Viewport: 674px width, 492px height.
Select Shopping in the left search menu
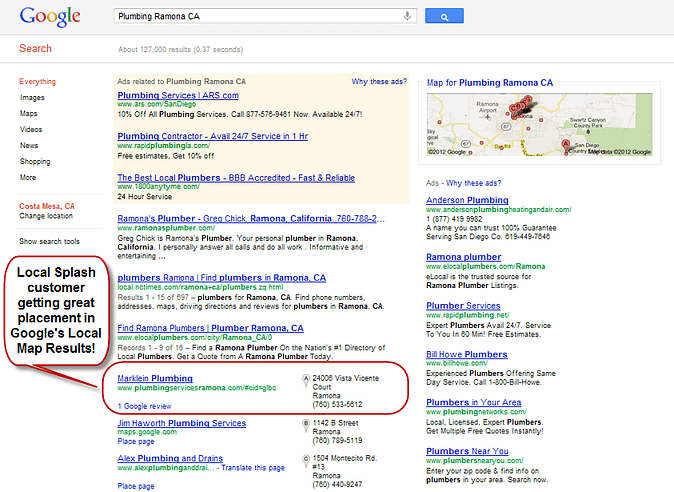coord(35,162)
